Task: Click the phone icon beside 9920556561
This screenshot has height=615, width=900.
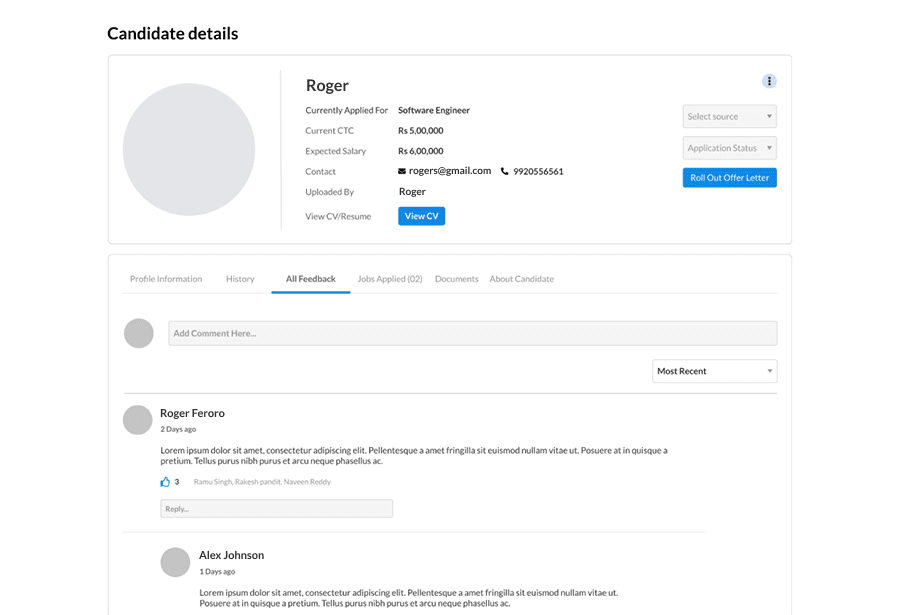Action: (505, 171)
